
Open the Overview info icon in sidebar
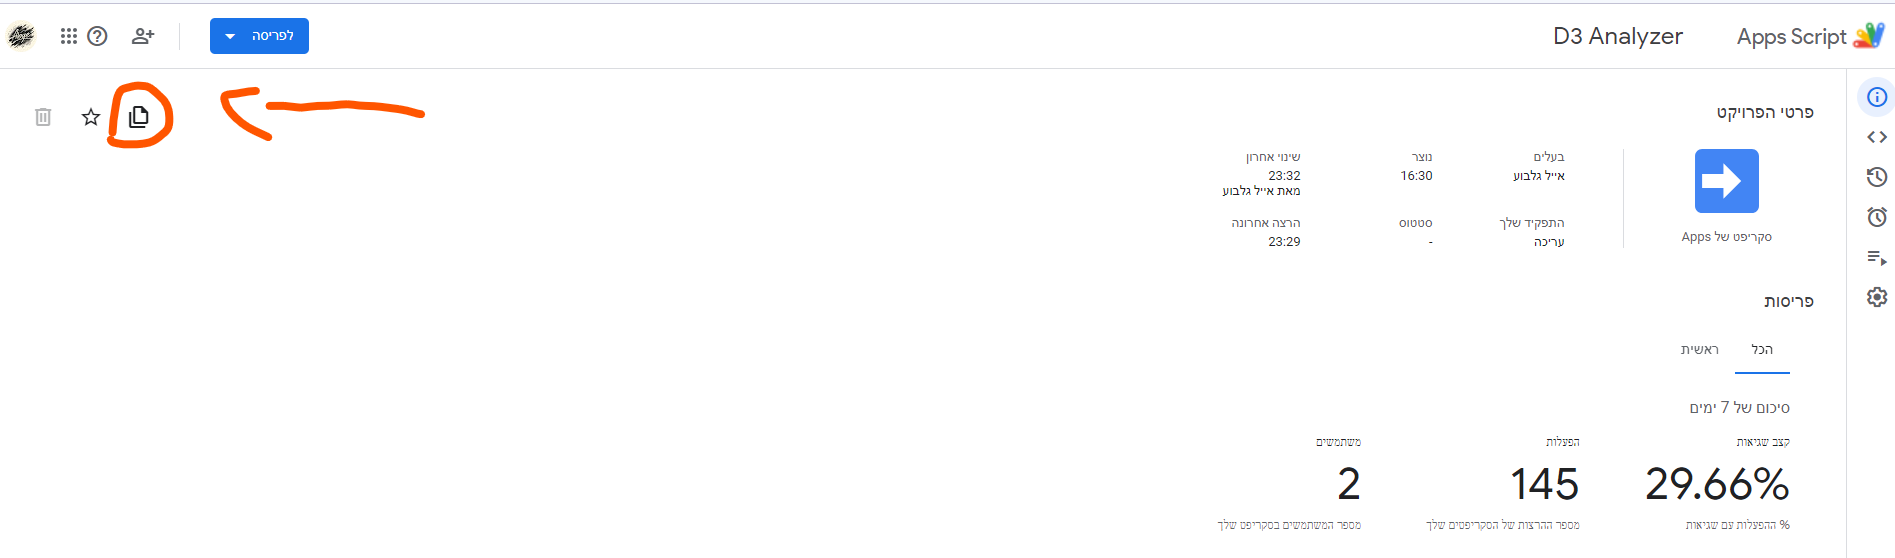tap(1877, 97)
